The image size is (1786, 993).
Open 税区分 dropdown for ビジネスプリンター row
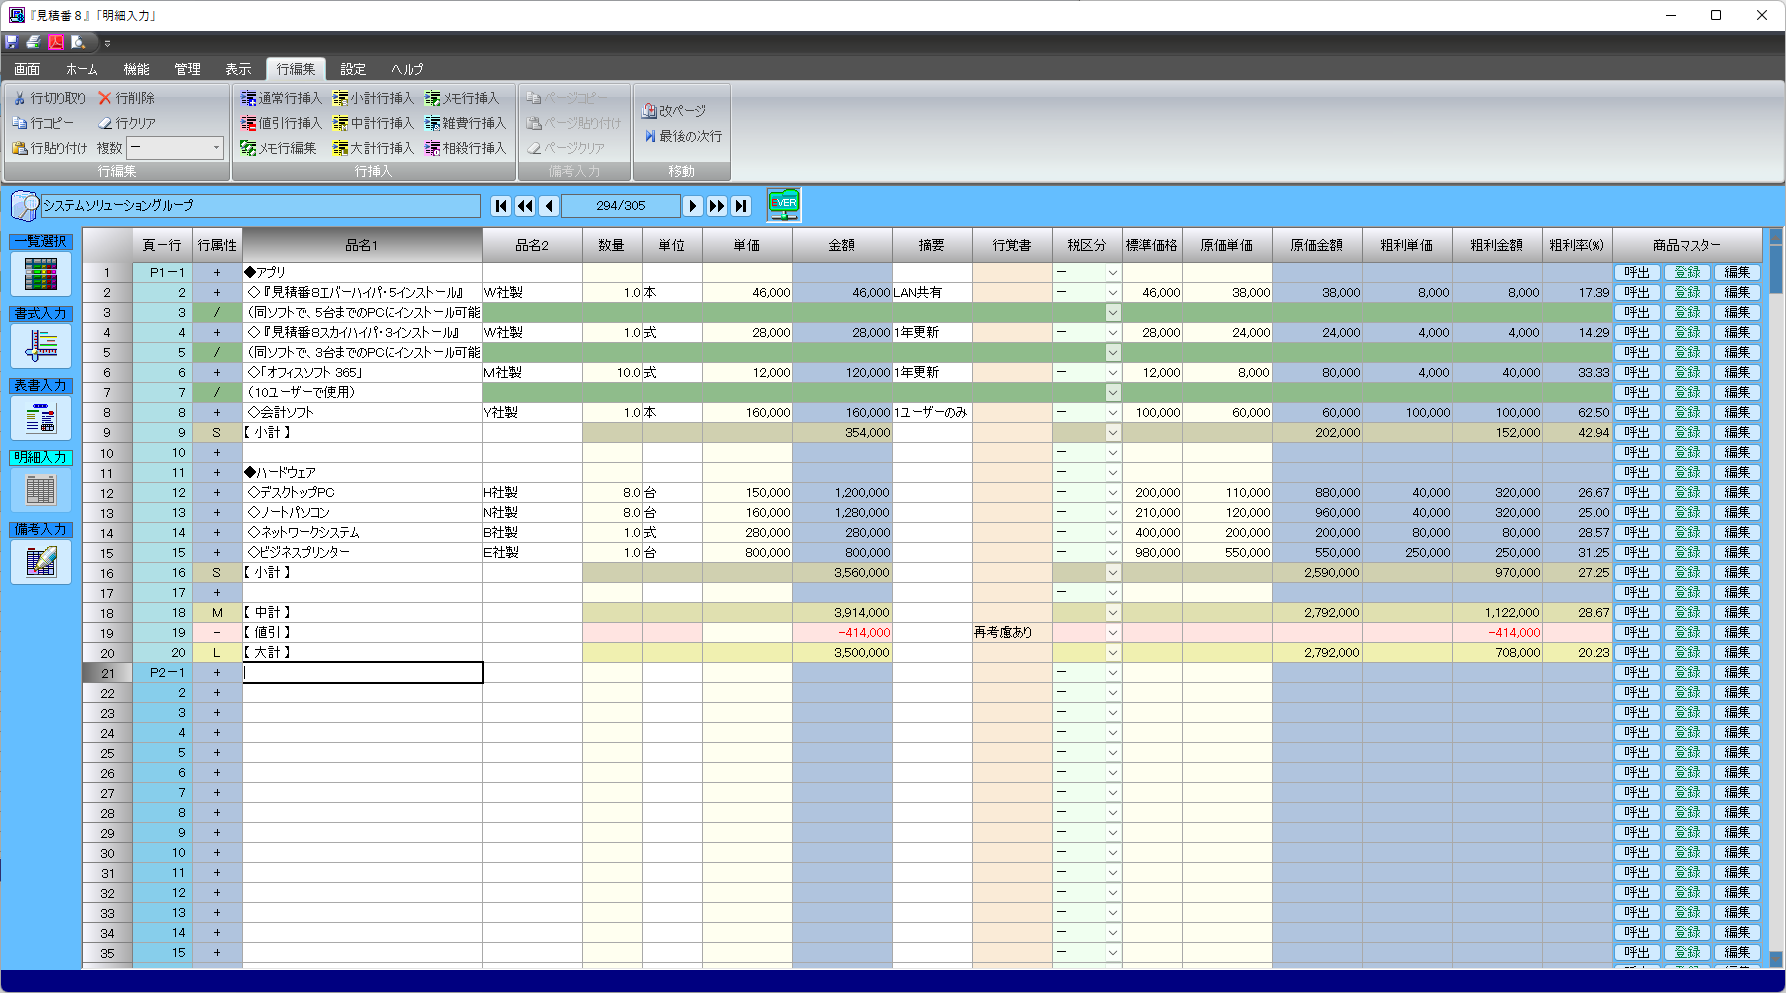1112,553
